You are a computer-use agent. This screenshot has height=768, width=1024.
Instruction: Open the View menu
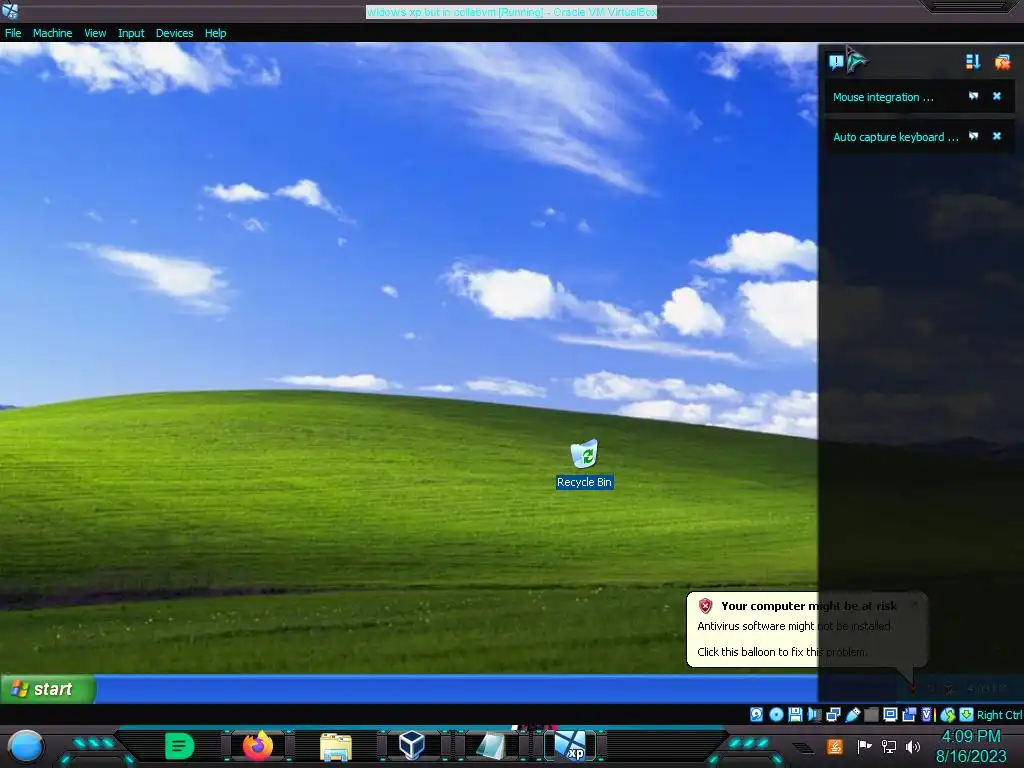point(95,33)
